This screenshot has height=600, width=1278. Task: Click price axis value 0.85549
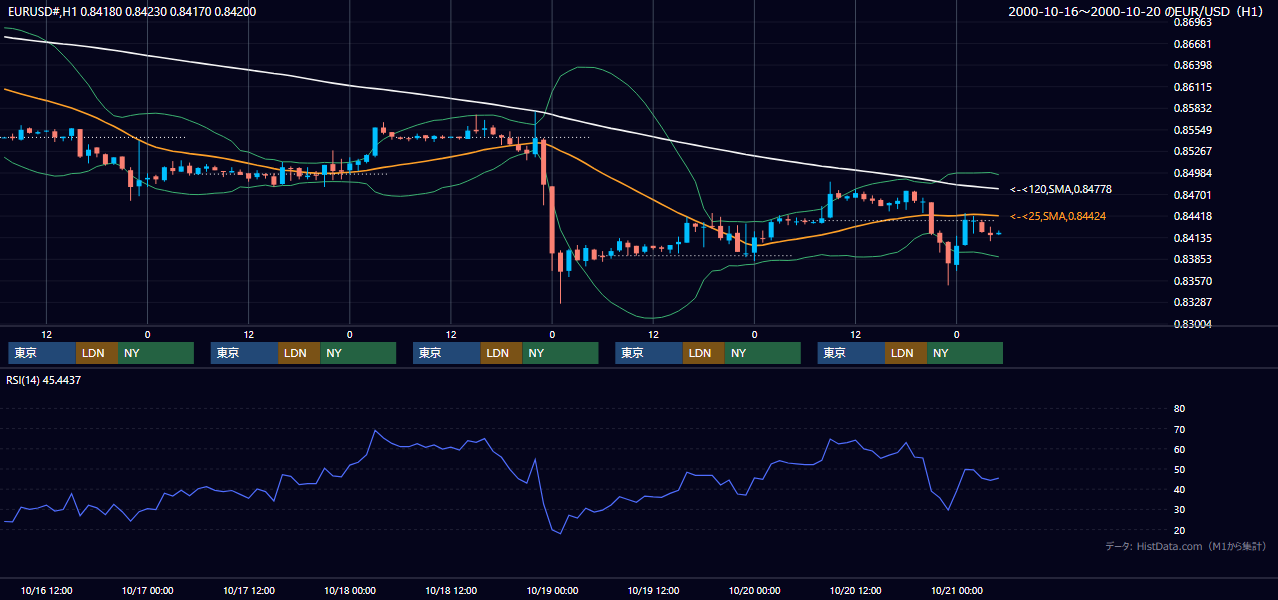(1192, 130)
